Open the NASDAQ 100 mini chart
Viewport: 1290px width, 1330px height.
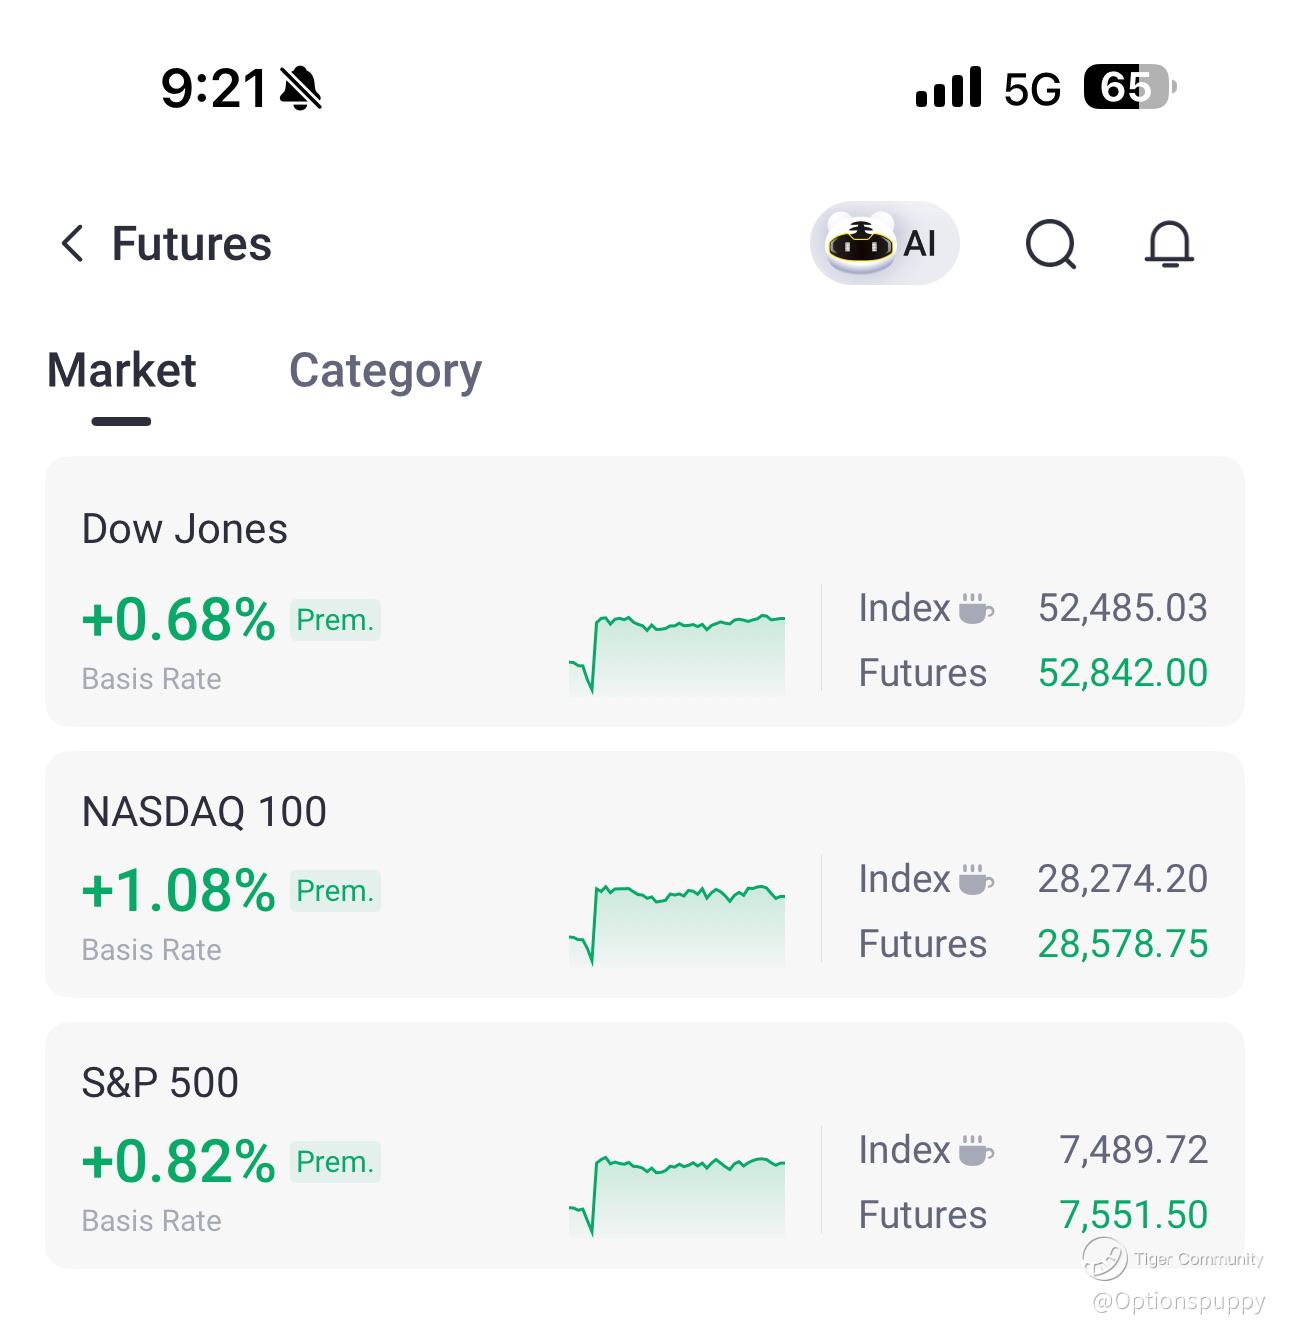(677, 925)
